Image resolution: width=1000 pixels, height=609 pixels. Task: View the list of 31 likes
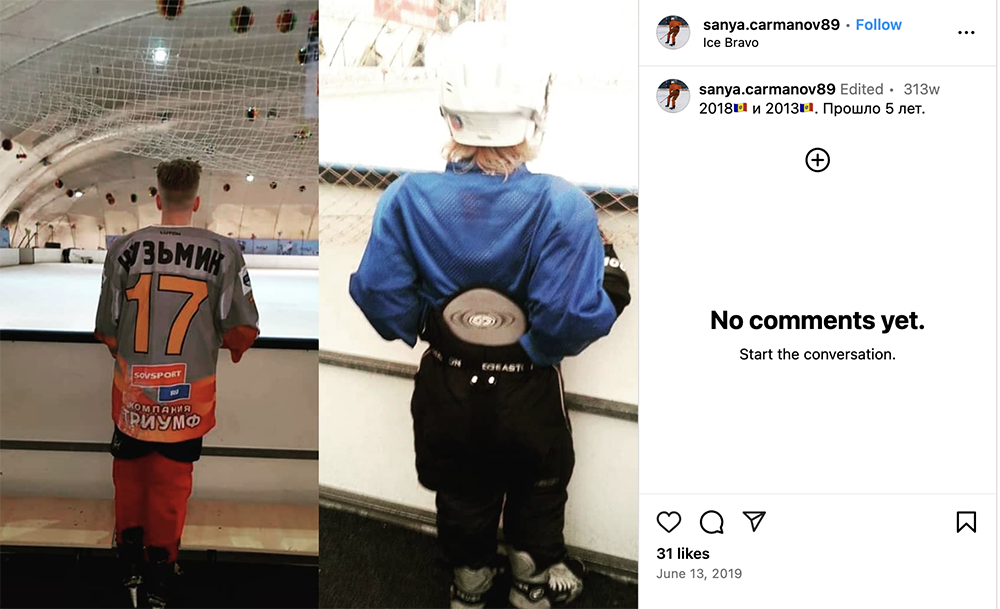(x=682, y=554)
